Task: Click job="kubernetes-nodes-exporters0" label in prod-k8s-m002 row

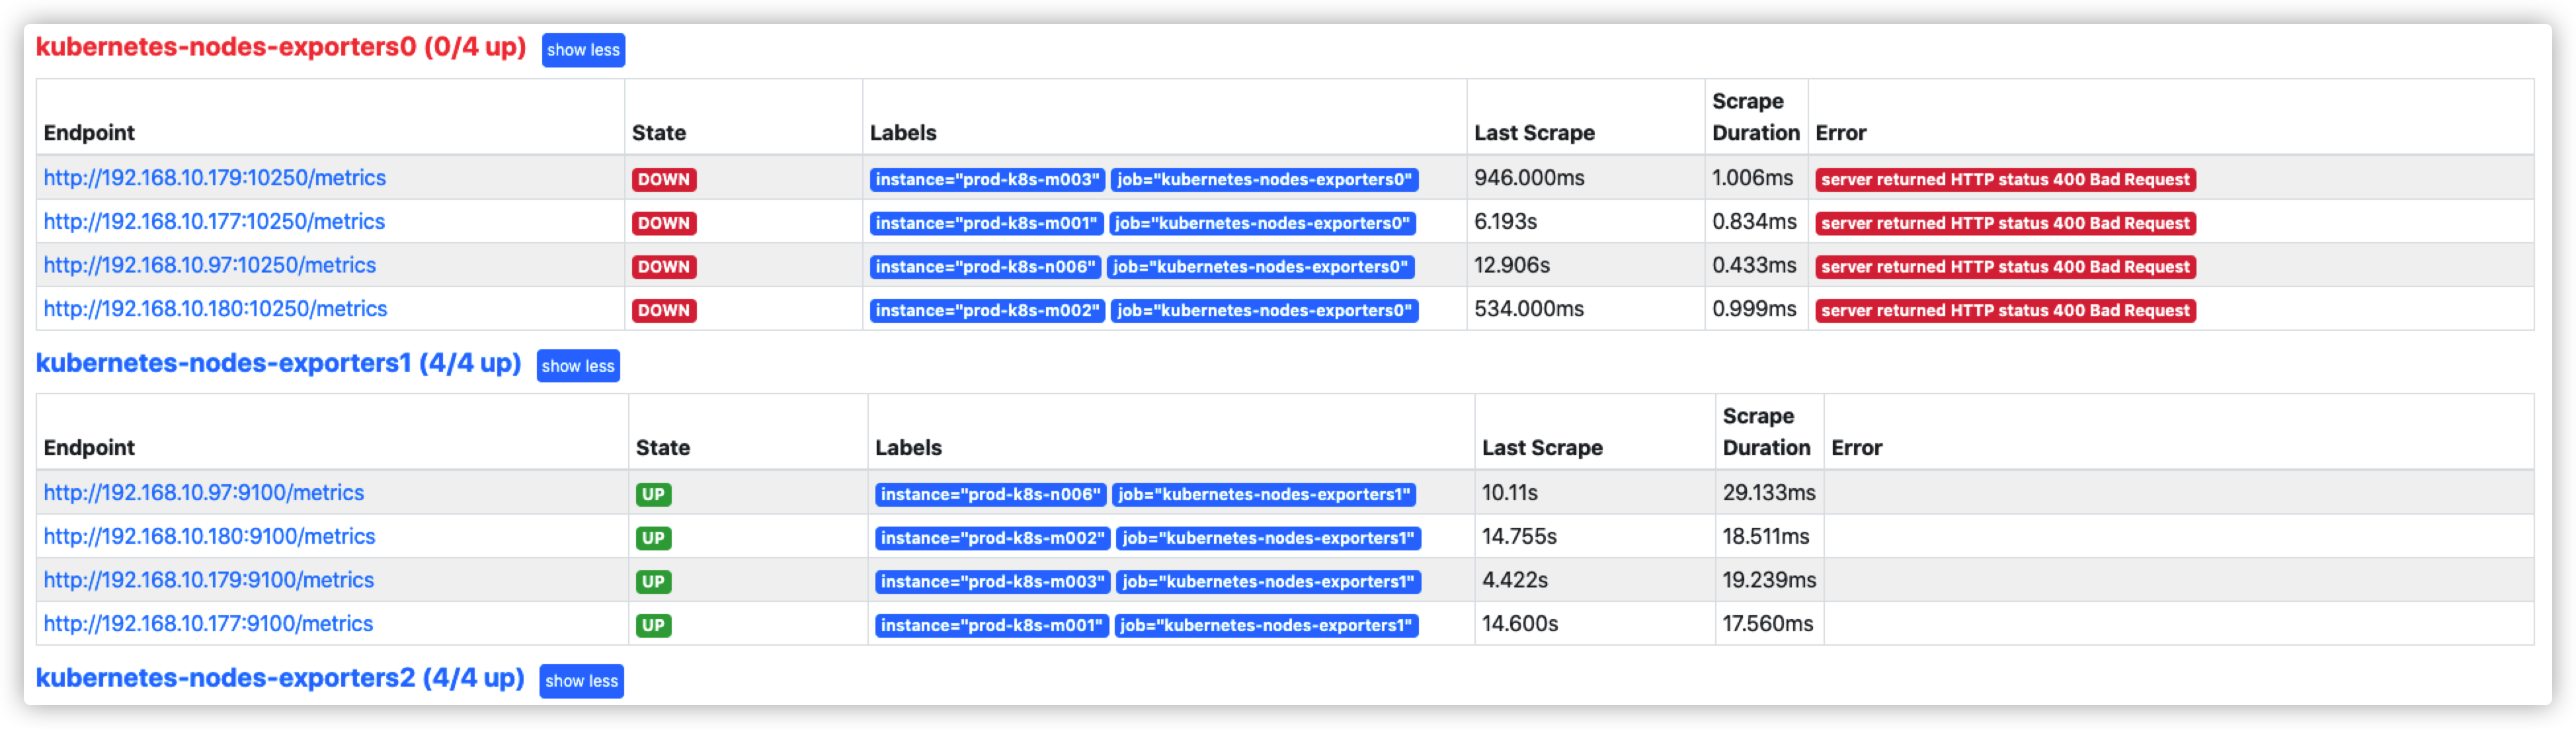Action: 1265,311
